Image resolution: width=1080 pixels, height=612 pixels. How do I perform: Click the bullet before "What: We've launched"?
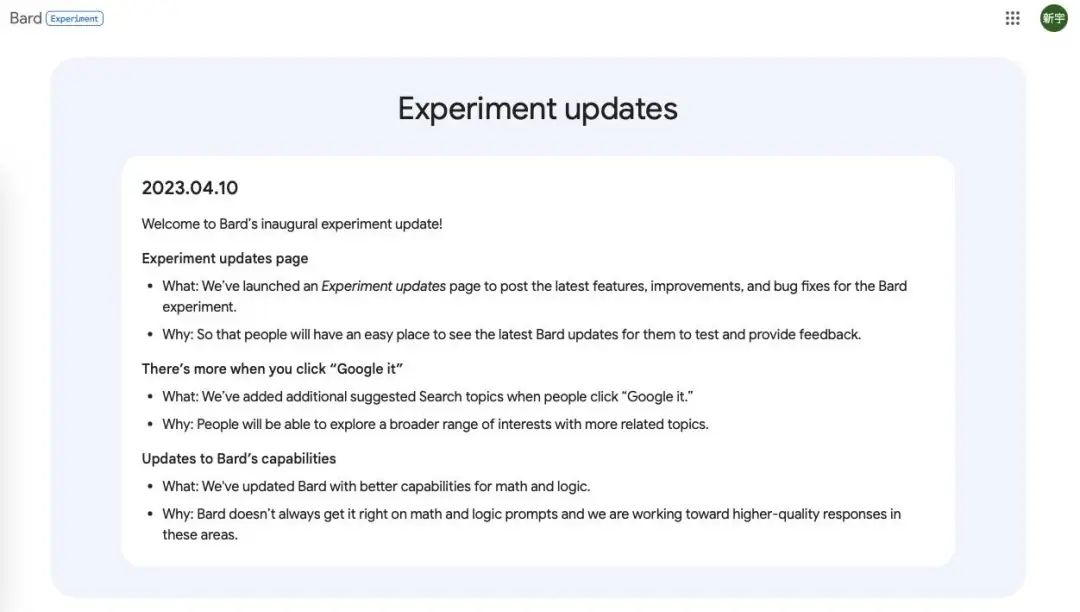(x=150, y=286)
